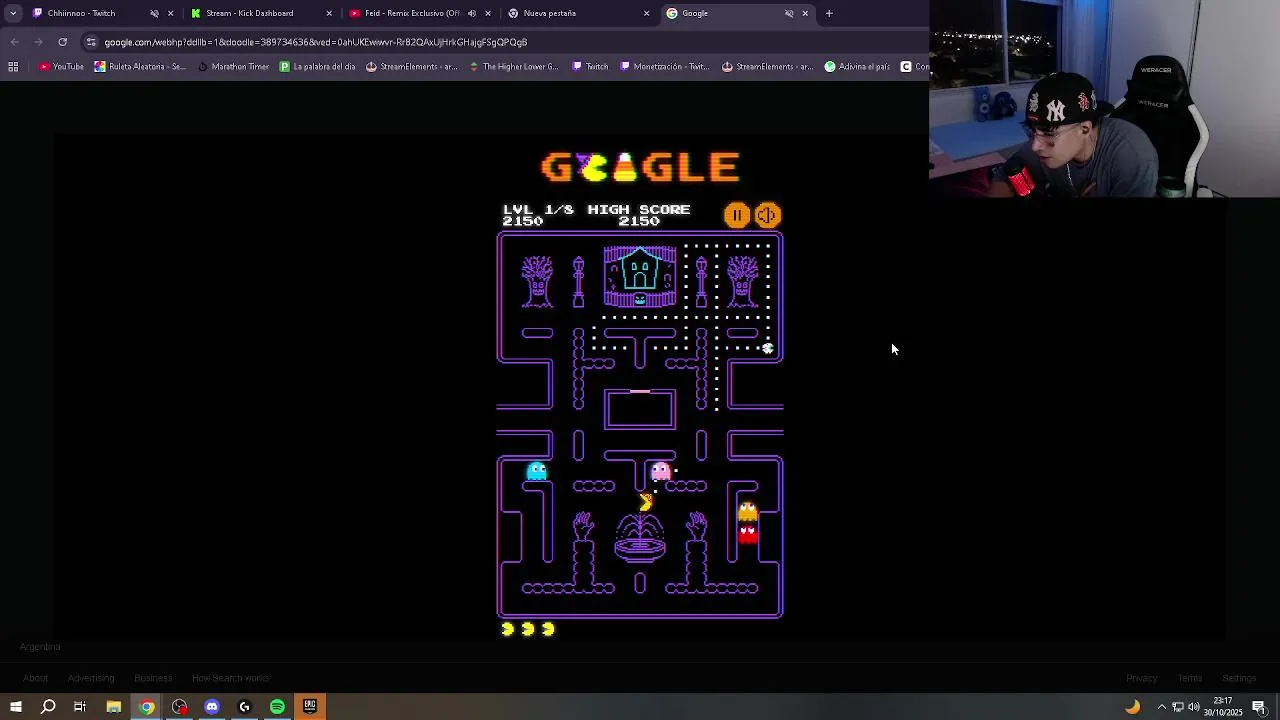Unmute the Google tab's muted speaker icon
Viewport: 1280px width, 720px height.
coord(789,13)
